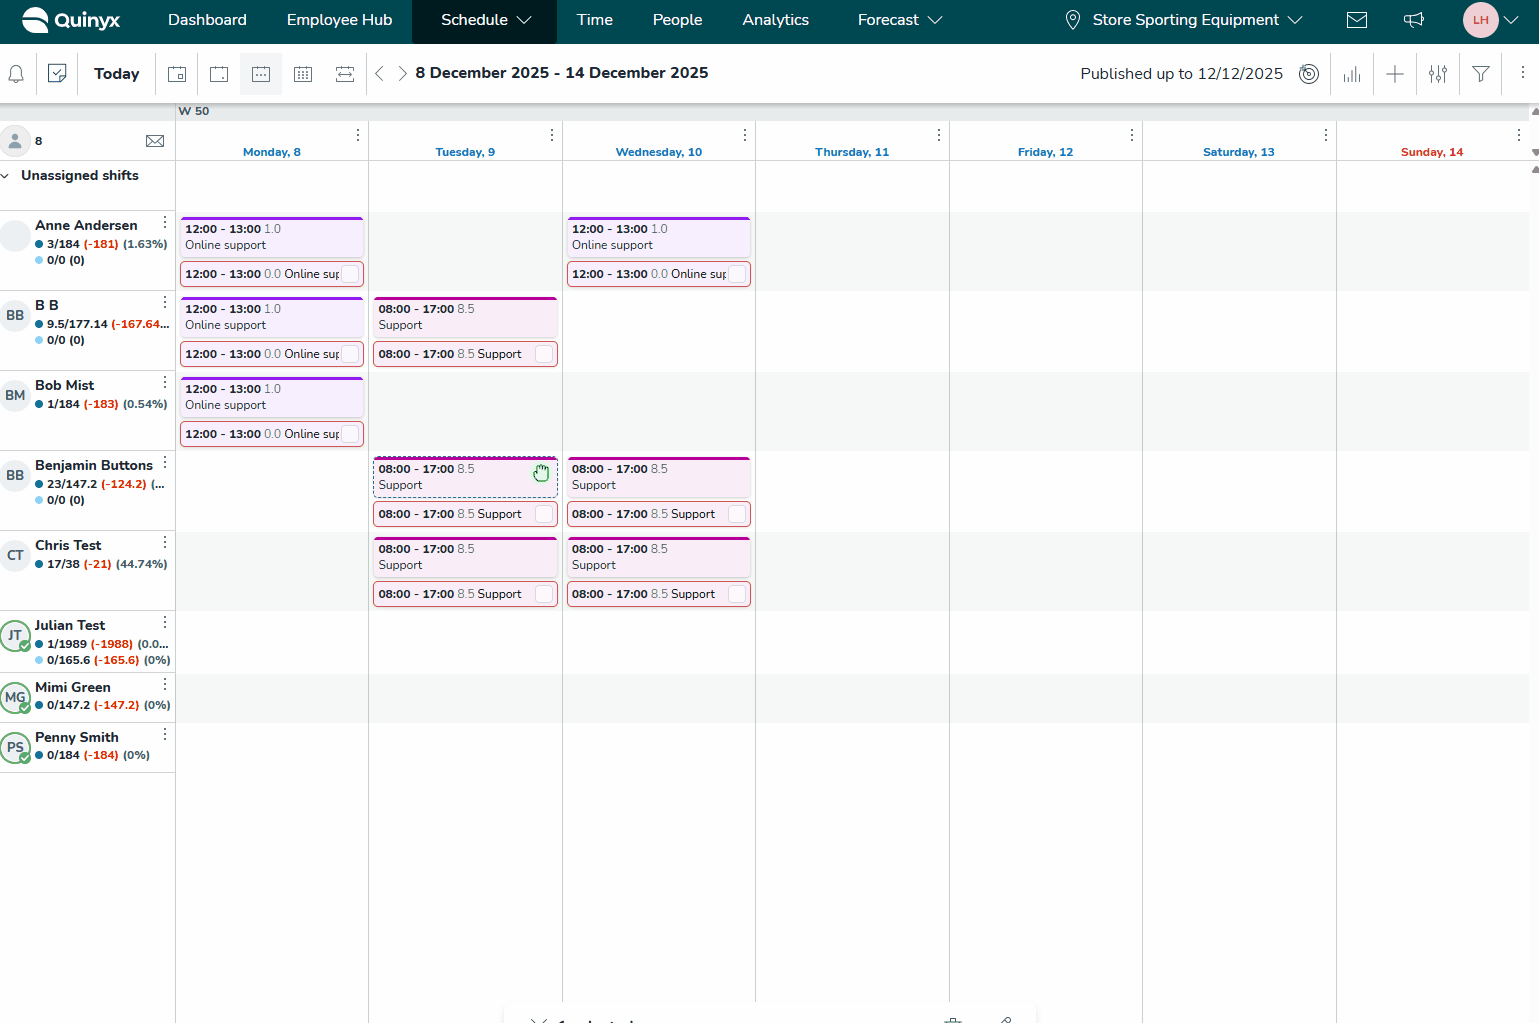
Task: Open Anne Andersen's employee name
Action: pos(86,225)
